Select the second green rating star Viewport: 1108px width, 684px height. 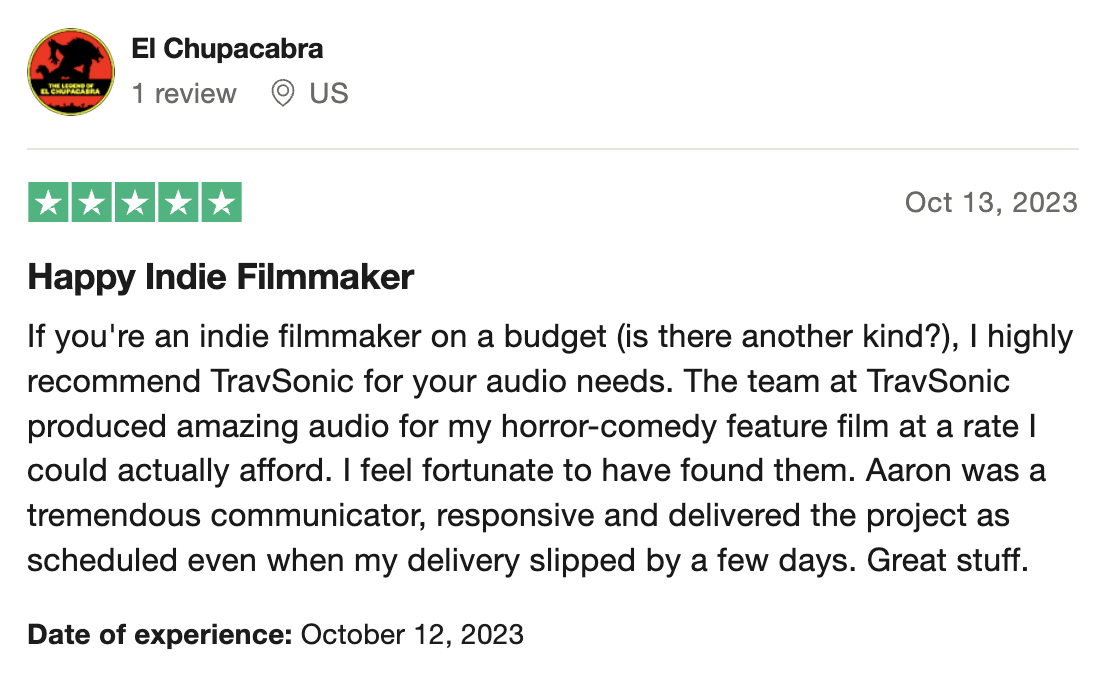91,203
